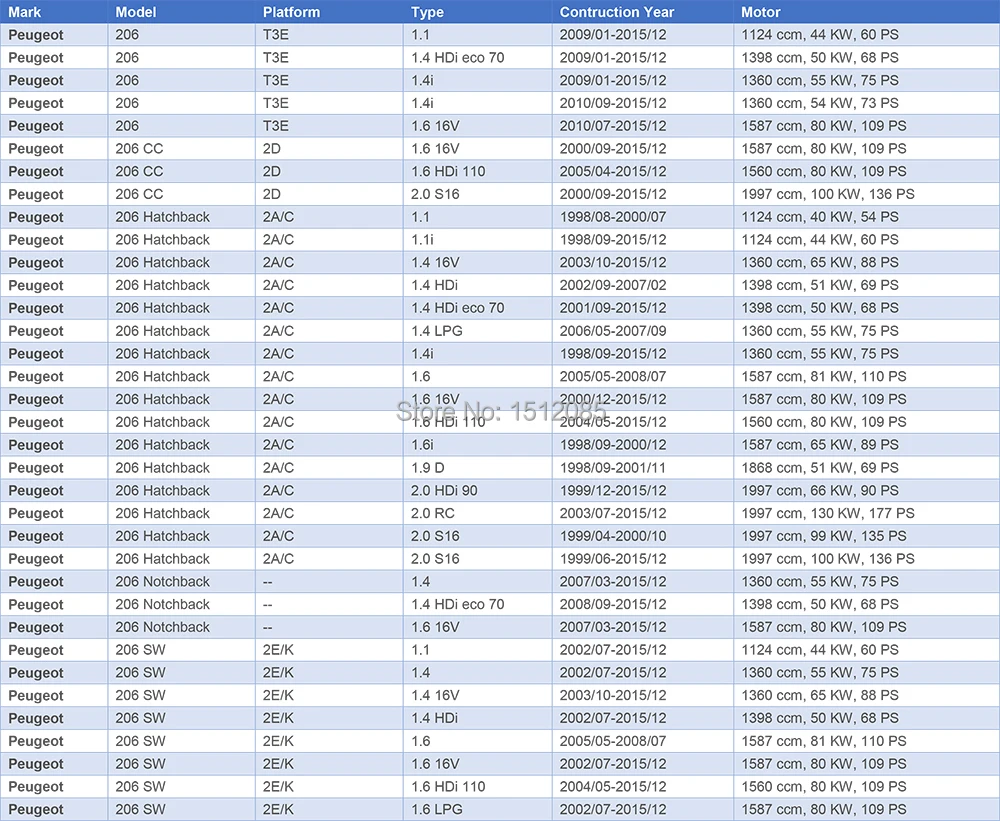The height and width of the screenshot is (821, 1000).
Task: Click the Model column header
Action: (x=136, y=12)
